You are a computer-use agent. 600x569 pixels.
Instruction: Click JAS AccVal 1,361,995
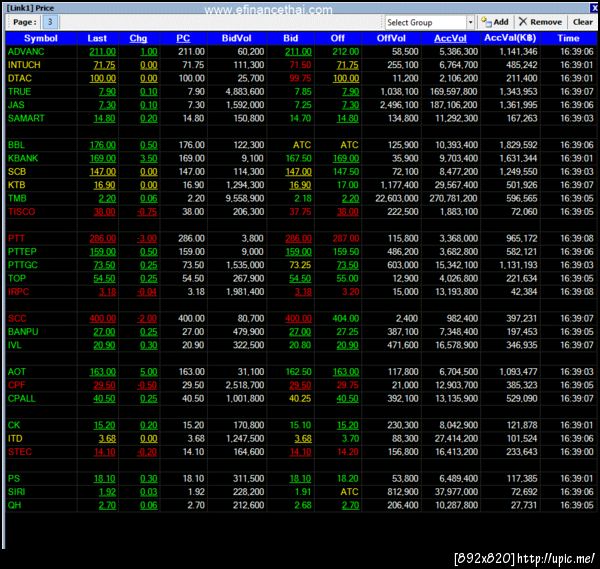[x=518, y=105]
